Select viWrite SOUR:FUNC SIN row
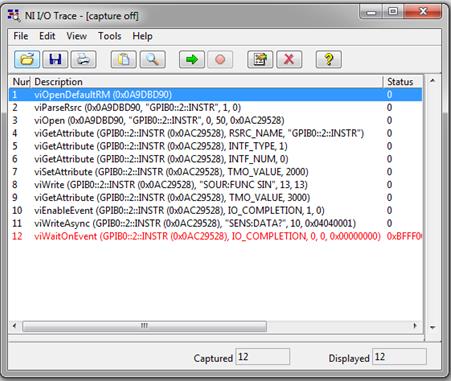Image resolution: width=451 pixels, height=381 pixels. tap(216, 185)
